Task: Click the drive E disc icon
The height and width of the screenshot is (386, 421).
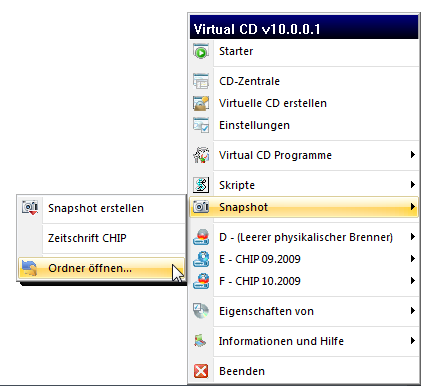Action: click(x=201, y=259)
